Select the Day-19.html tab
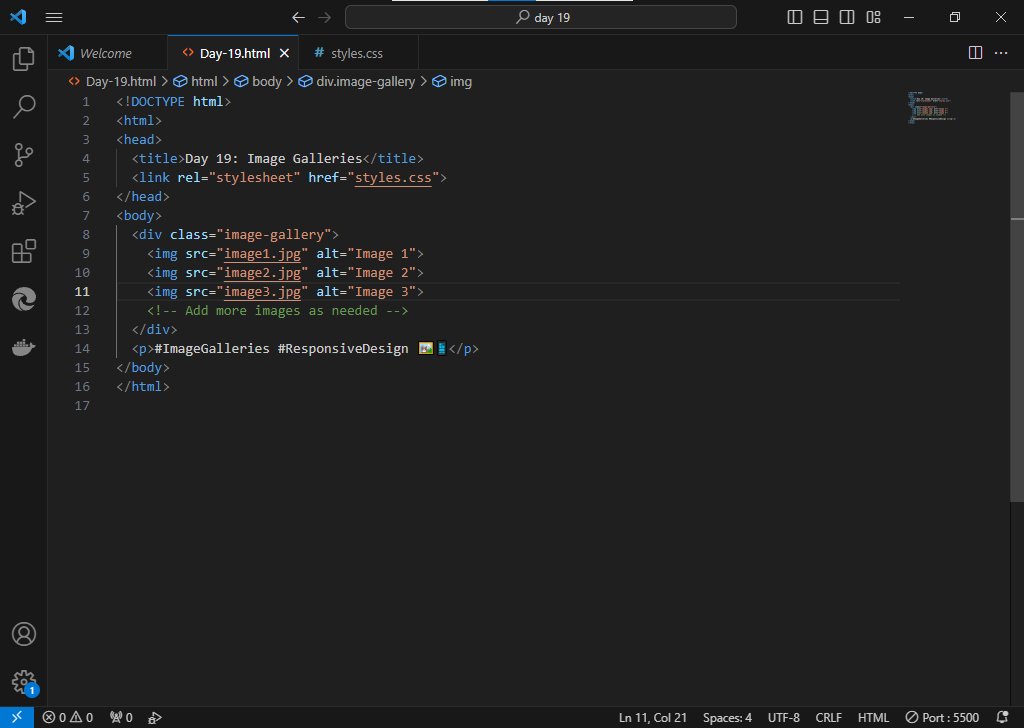 click(234, 54)
